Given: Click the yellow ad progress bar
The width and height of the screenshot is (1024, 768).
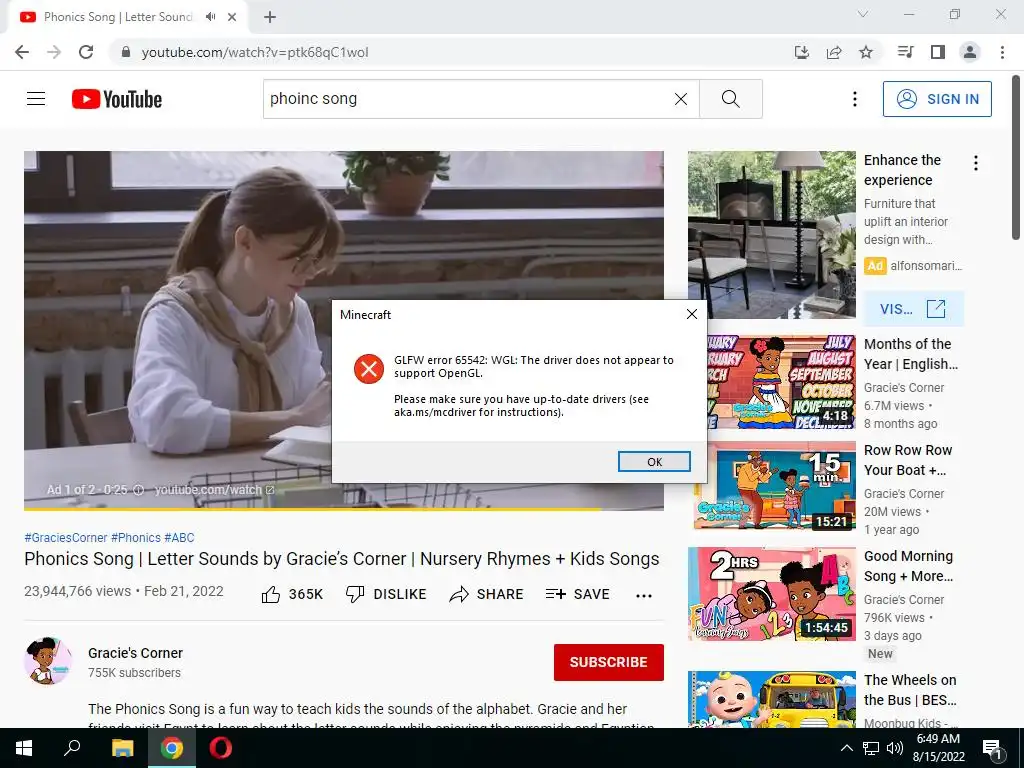Looking at the screenshot, I should pyautogui.click(x=344, y=509).
